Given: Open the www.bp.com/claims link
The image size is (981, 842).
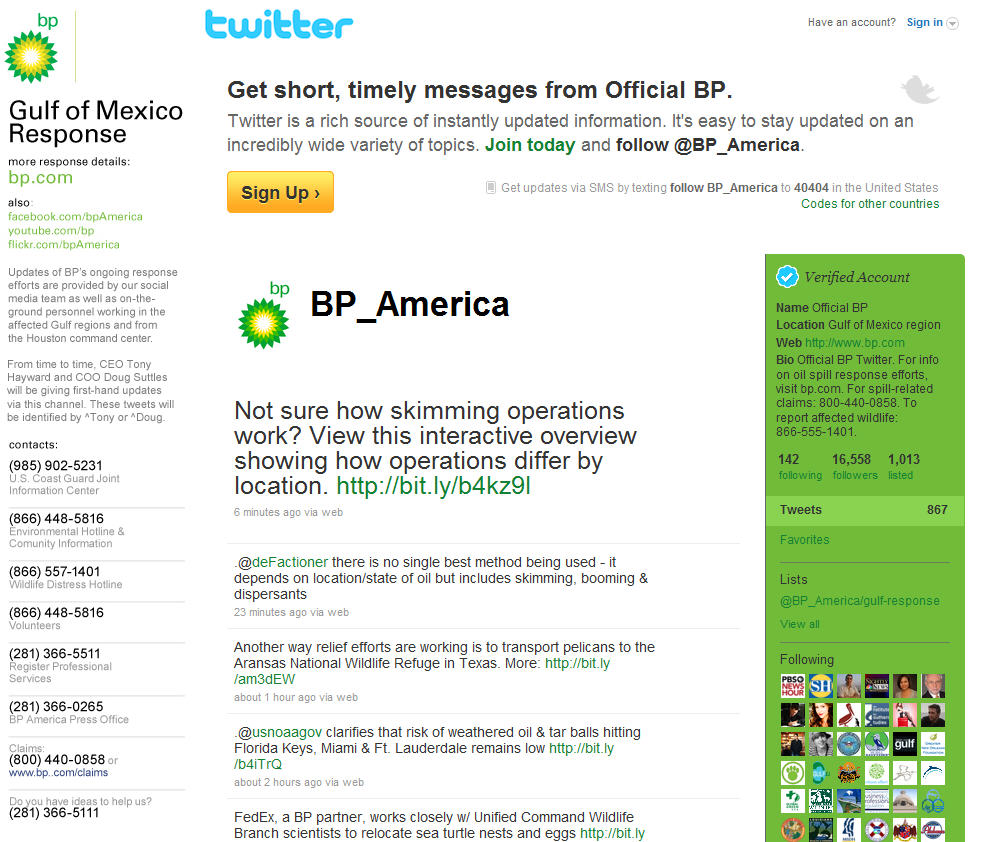Looking at the screenshot, I should (x=58, y=773).
